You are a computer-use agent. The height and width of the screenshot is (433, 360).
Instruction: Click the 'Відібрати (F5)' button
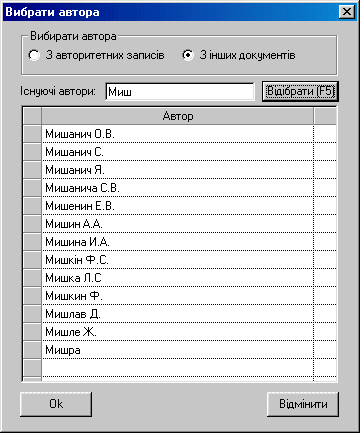300,91
